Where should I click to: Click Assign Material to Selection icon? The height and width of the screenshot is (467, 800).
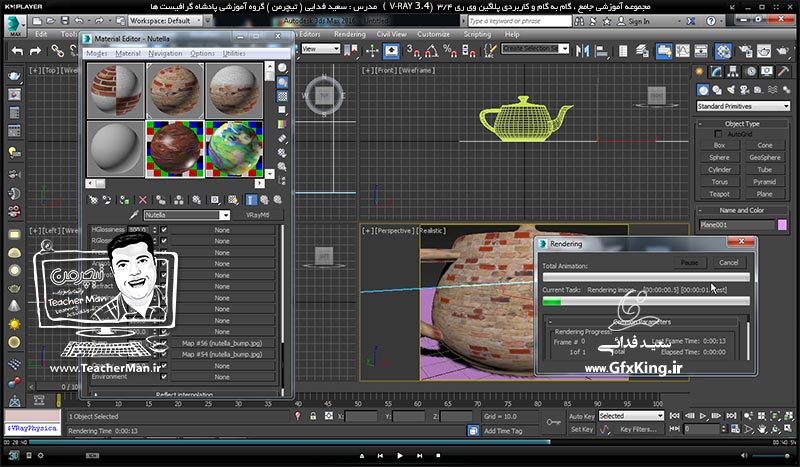tap(124, 200)
